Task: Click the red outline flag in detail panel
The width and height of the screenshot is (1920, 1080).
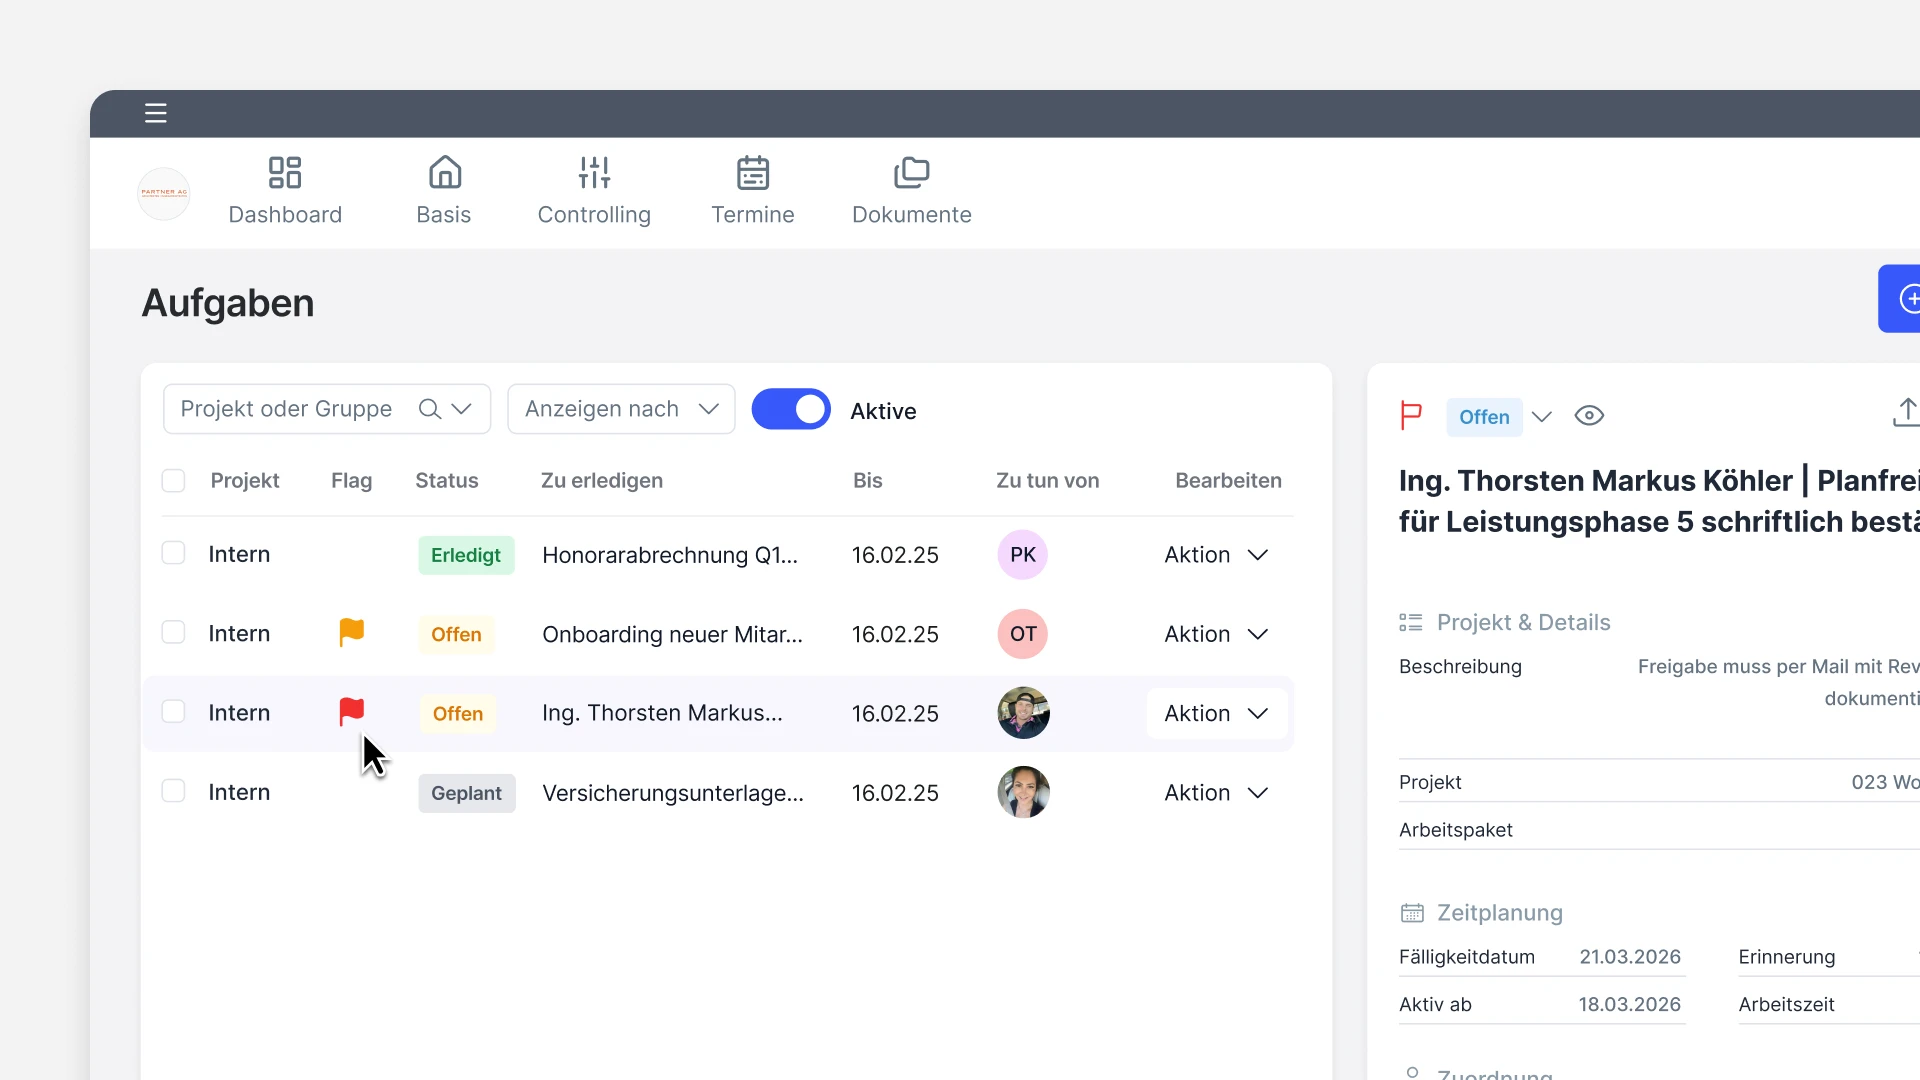Action: [1411, 415]
